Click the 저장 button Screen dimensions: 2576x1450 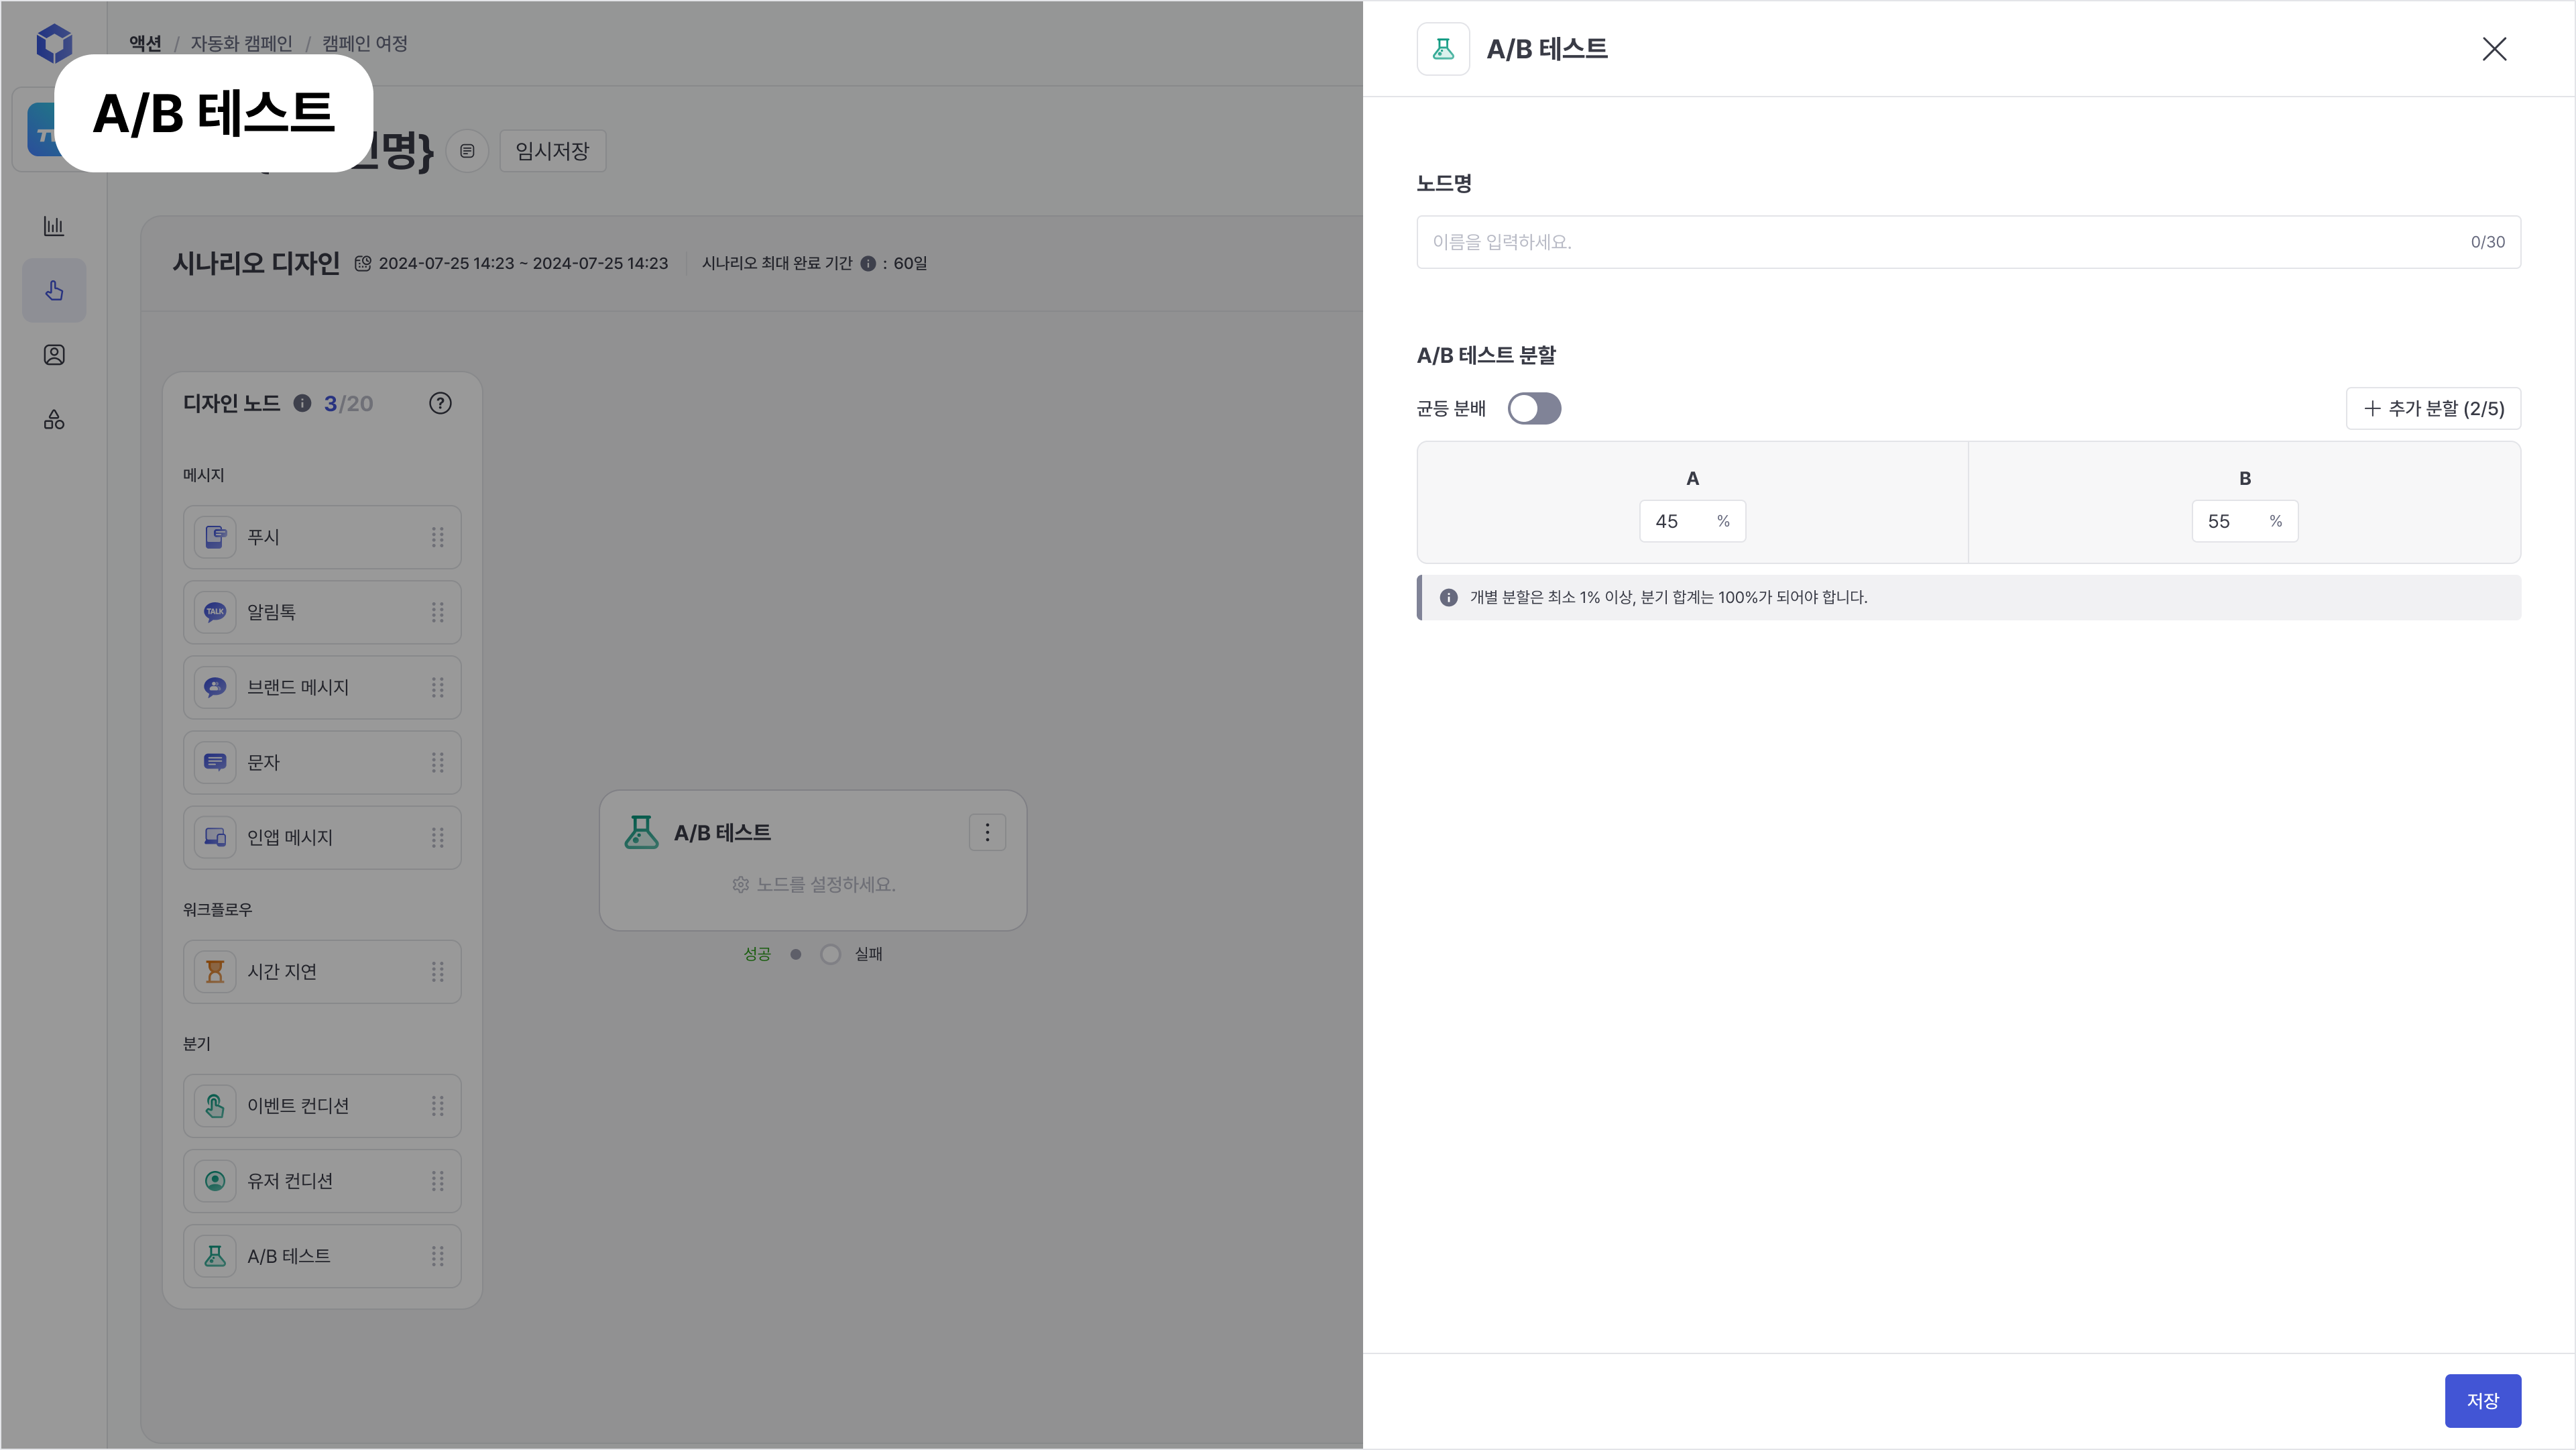[2482, 1400]
